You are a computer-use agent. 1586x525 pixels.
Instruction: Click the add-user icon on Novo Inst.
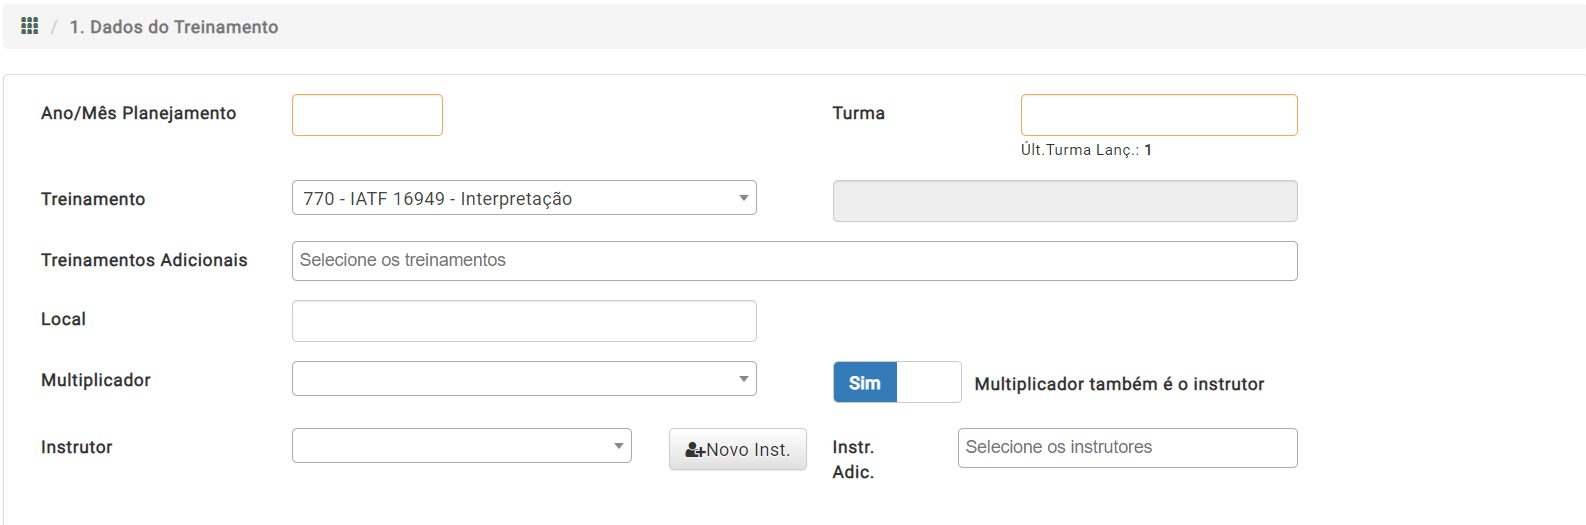(x=695, y=450)
